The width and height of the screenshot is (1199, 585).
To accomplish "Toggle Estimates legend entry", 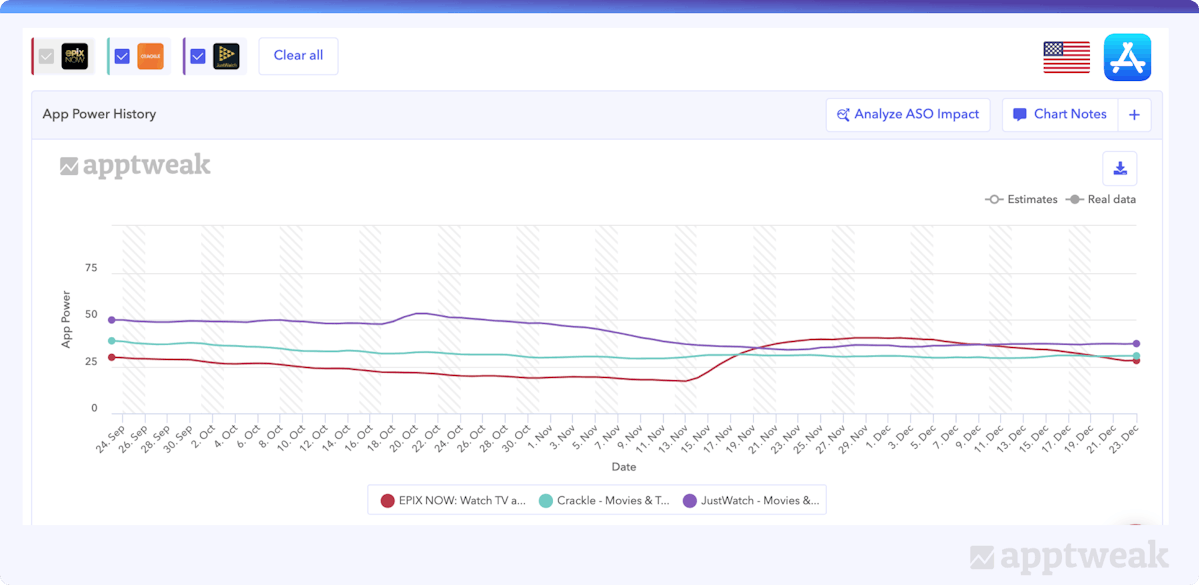I will pyautogui.click(x=1021, y=199).
